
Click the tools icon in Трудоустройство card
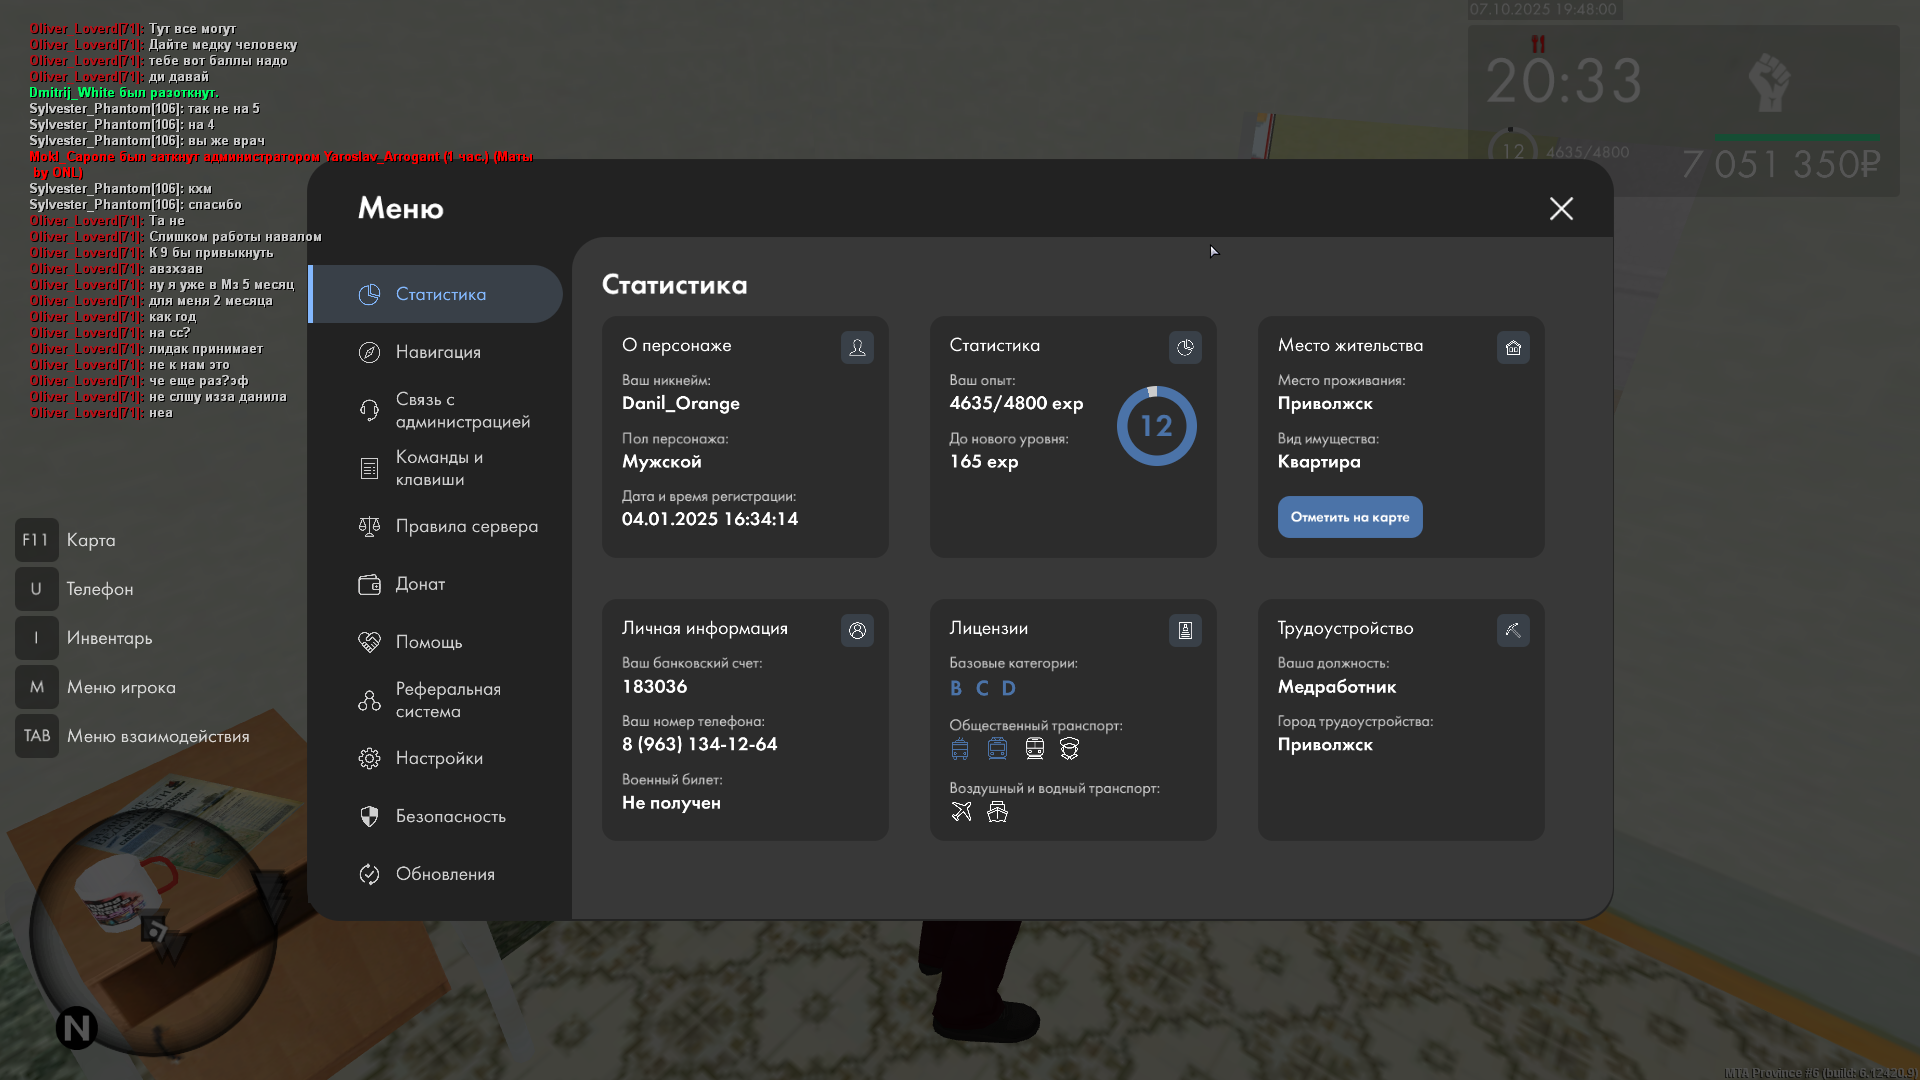click(x=1513, y=630)
